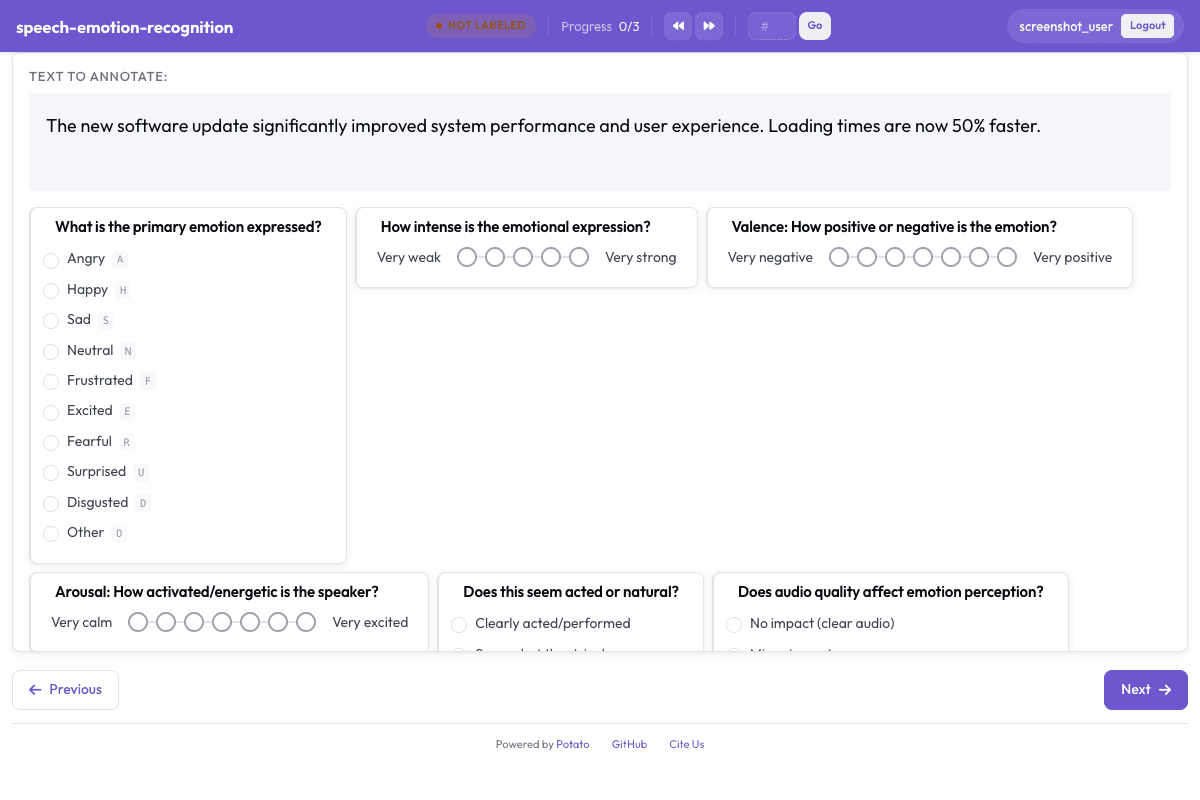This screenshot has height=800, width=1200.
Task: Click the 'Very weak' intensity label
Action: pos(409,258)
